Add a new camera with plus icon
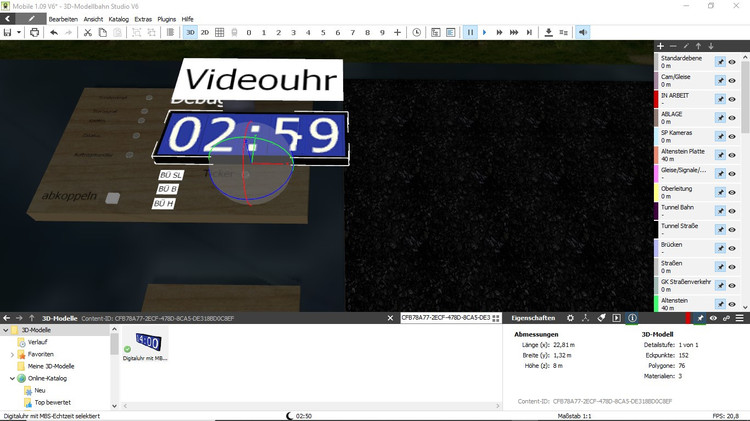This screenshot has width=750, height=421. tap(397, 33)
